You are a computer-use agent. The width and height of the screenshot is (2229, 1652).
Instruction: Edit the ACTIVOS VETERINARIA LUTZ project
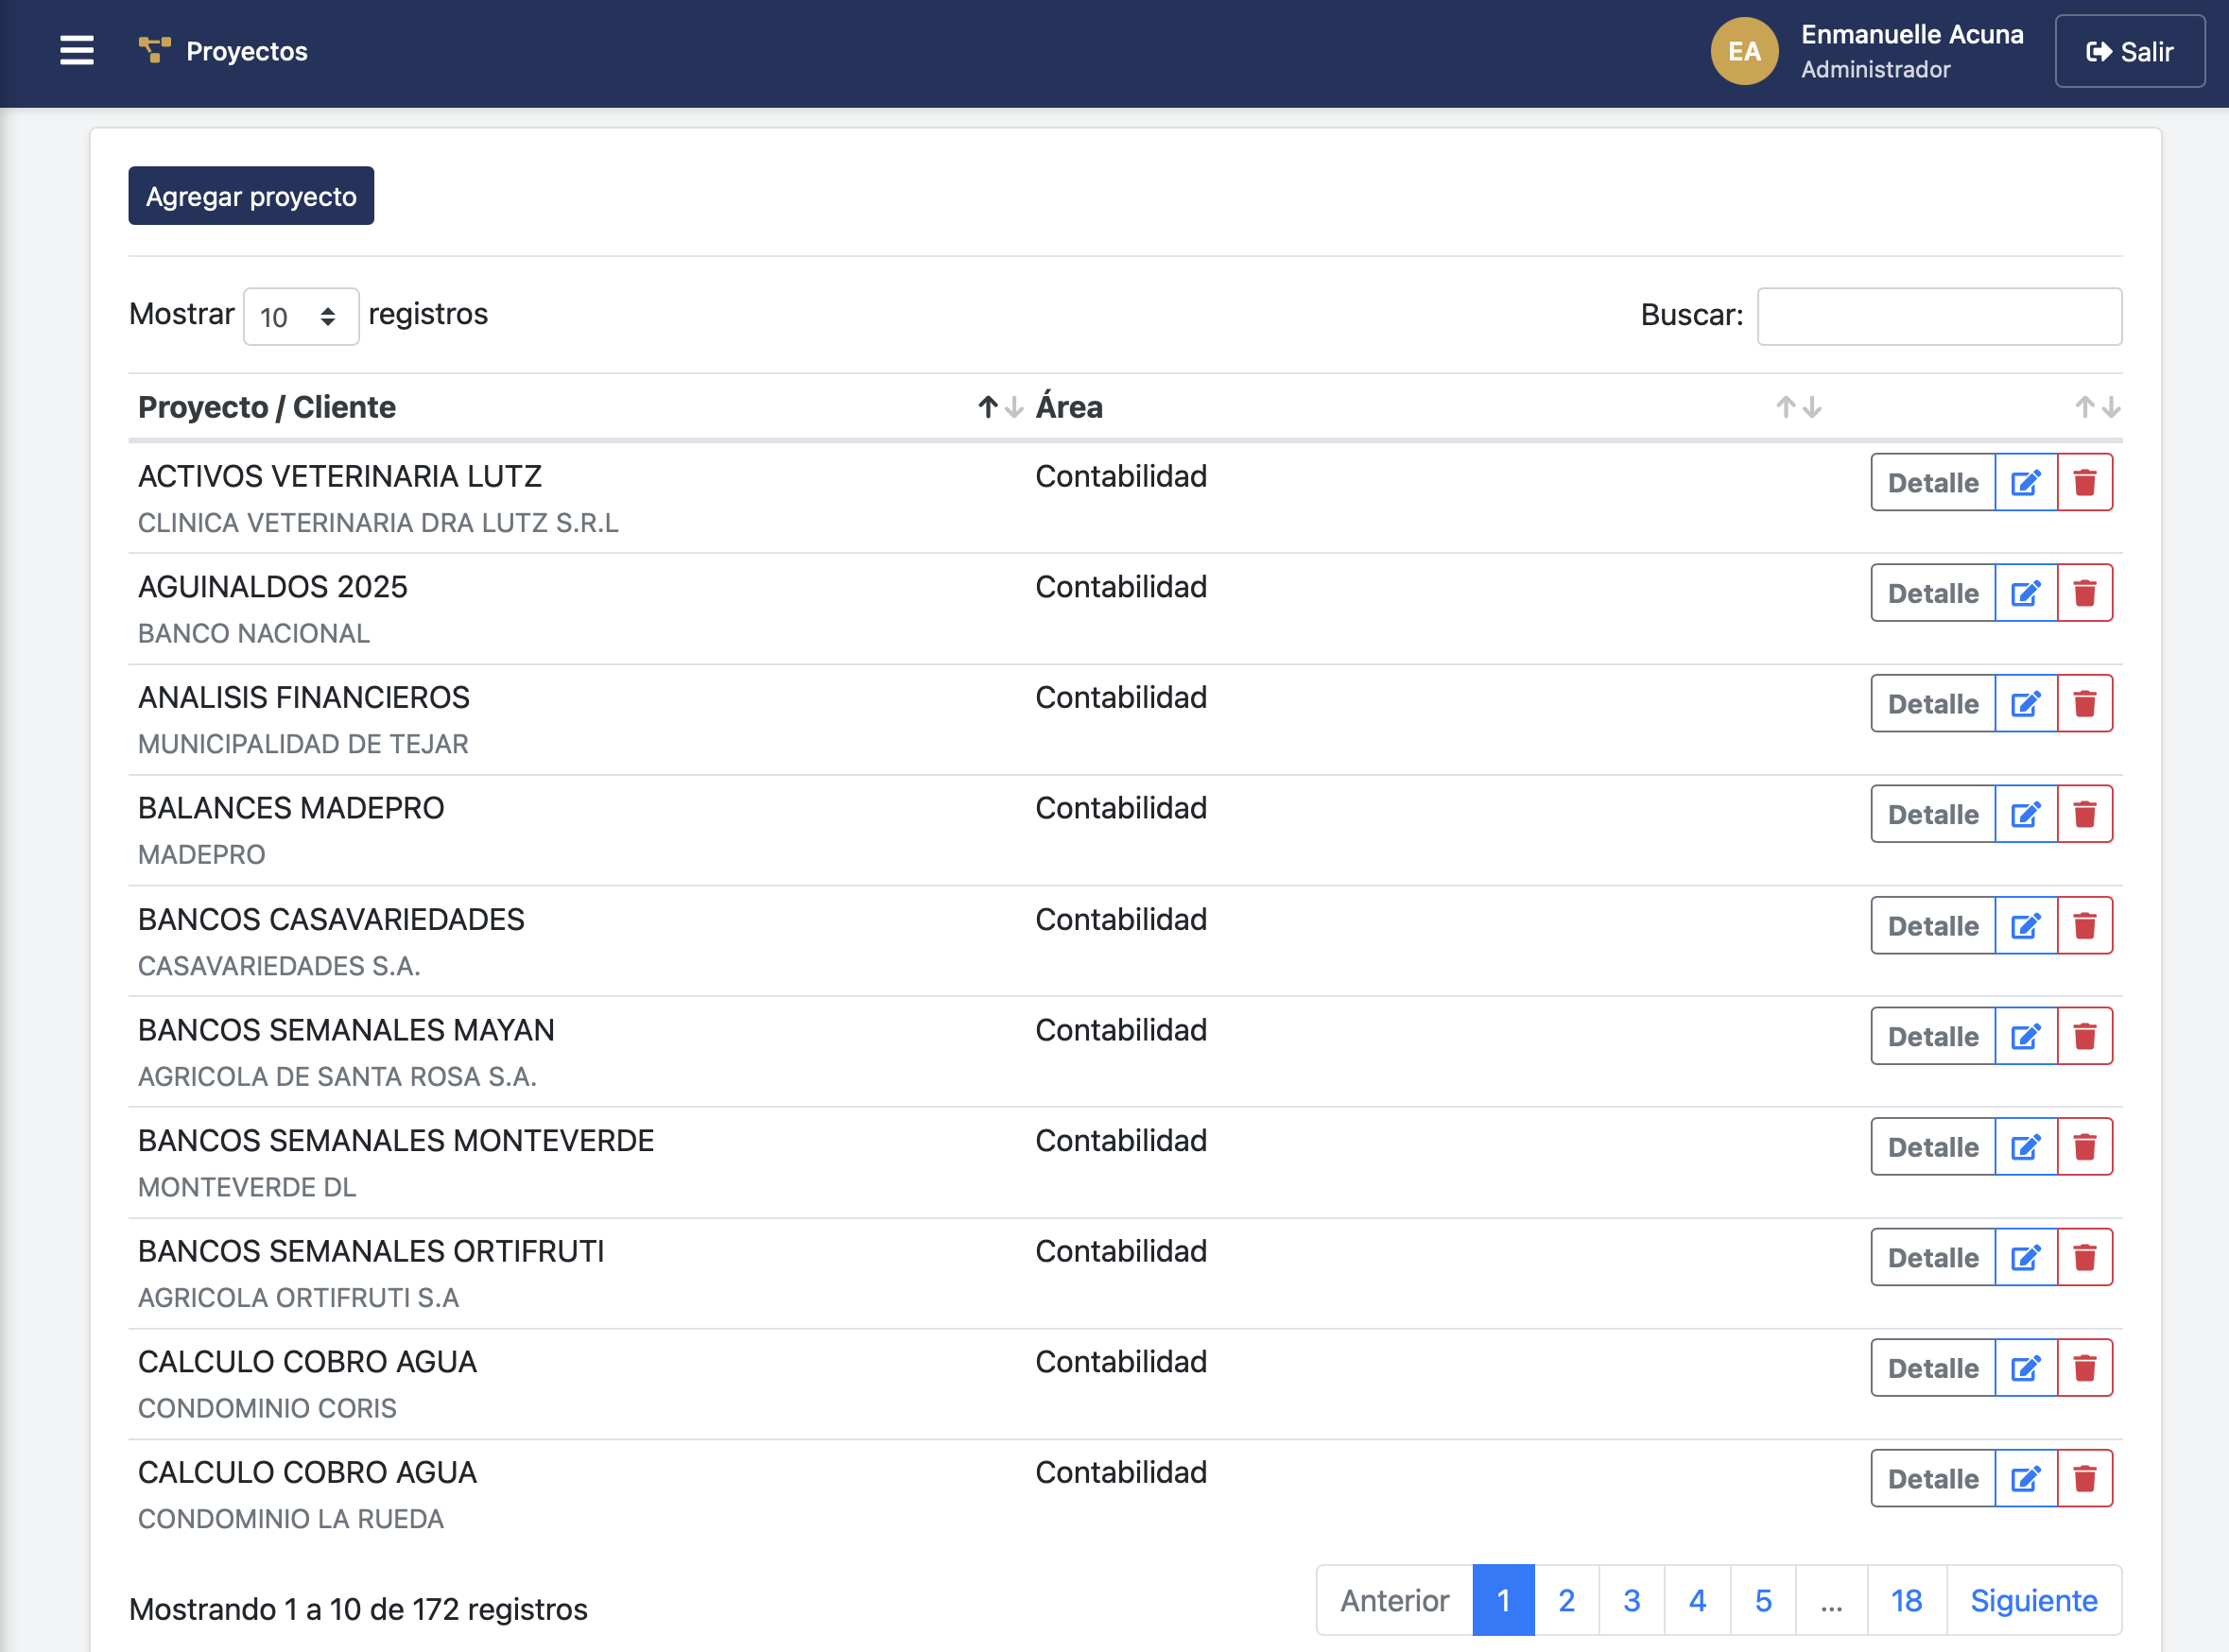point(2025,483)
